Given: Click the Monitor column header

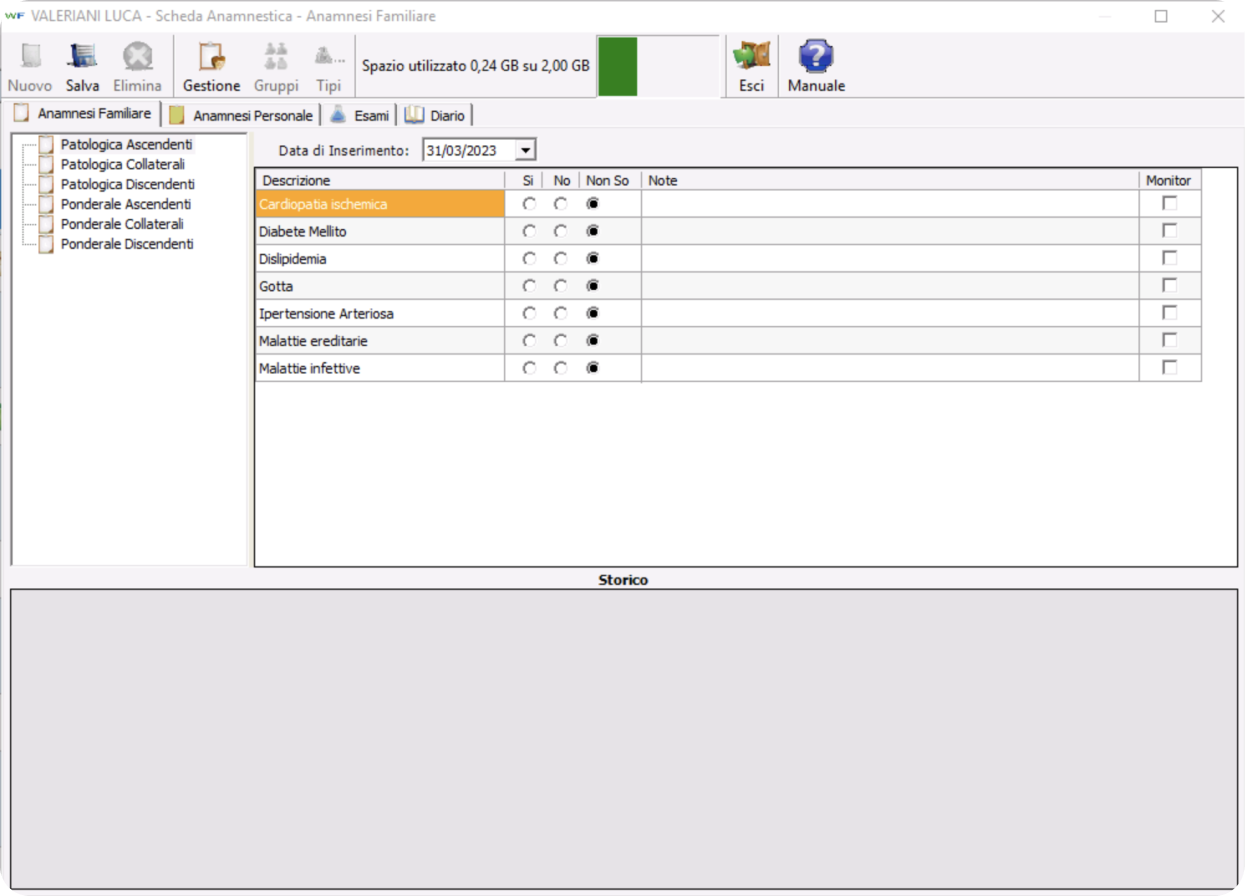Looking at the screenshot, I should [x=1169, y=181].
